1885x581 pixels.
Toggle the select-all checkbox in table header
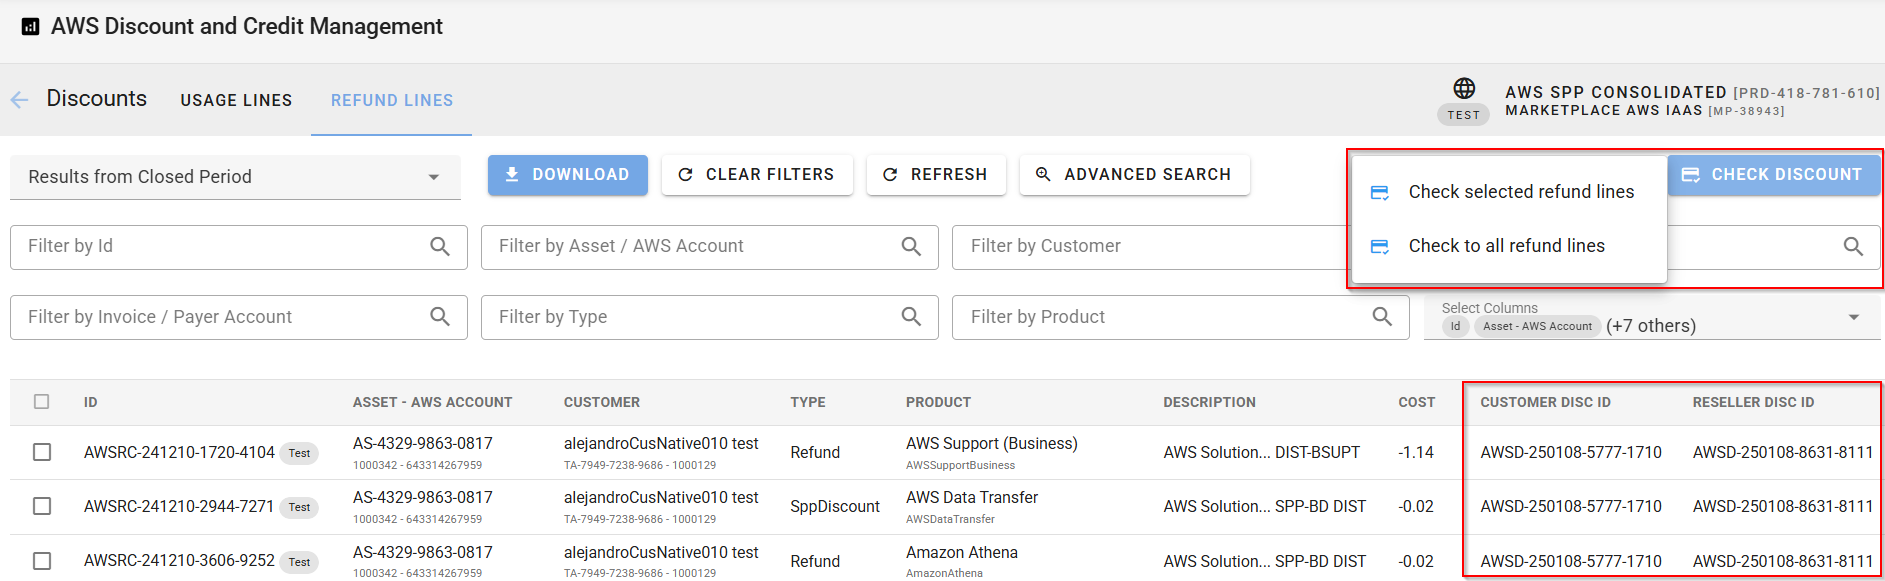pos(42,402)
